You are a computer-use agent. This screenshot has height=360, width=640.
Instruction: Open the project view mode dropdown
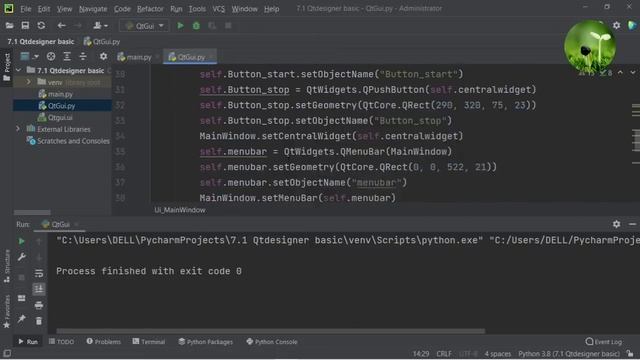(29, 56)
